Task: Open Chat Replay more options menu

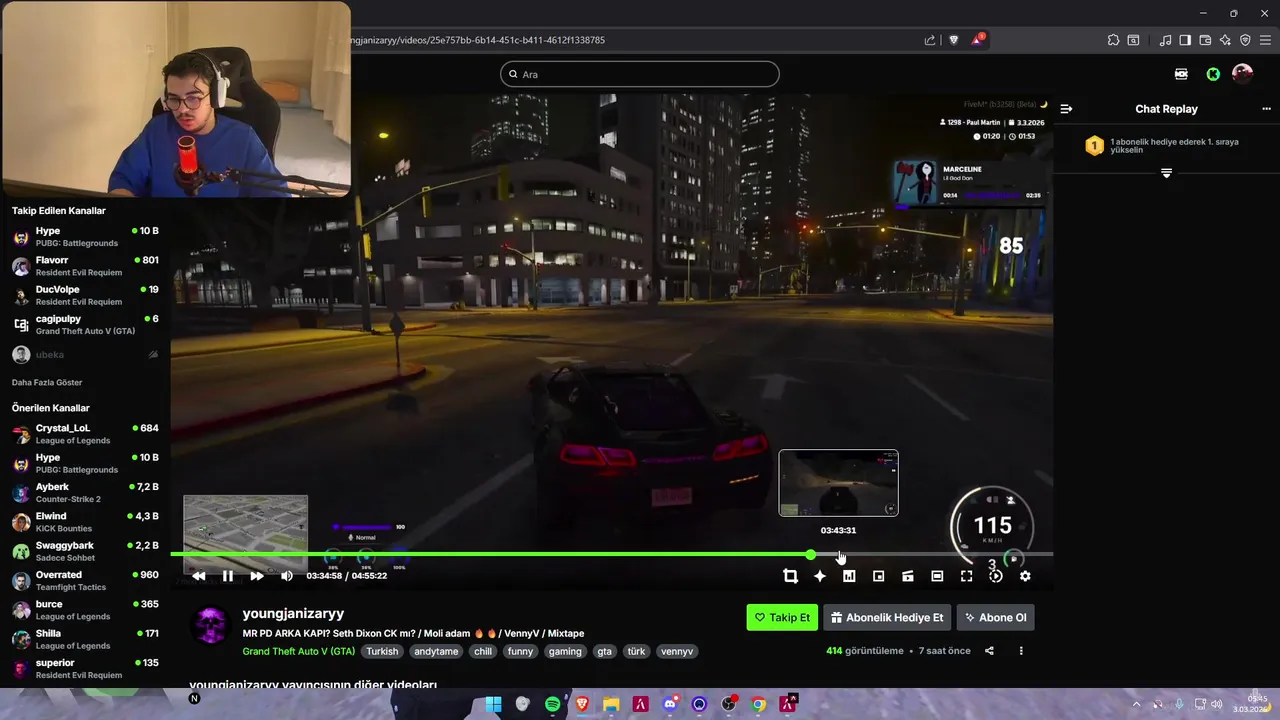Action: 1266,109
